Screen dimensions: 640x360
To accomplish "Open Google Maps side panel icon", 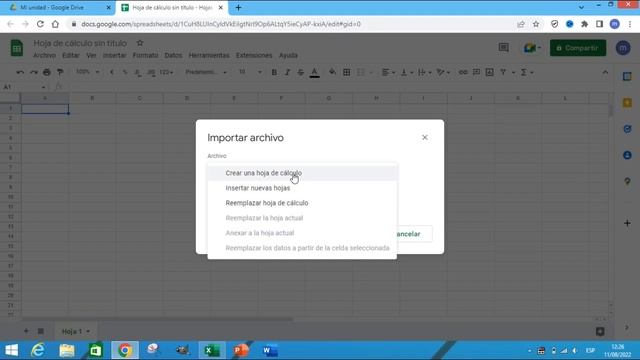I will pyautogui.click(x=627, y=181).
